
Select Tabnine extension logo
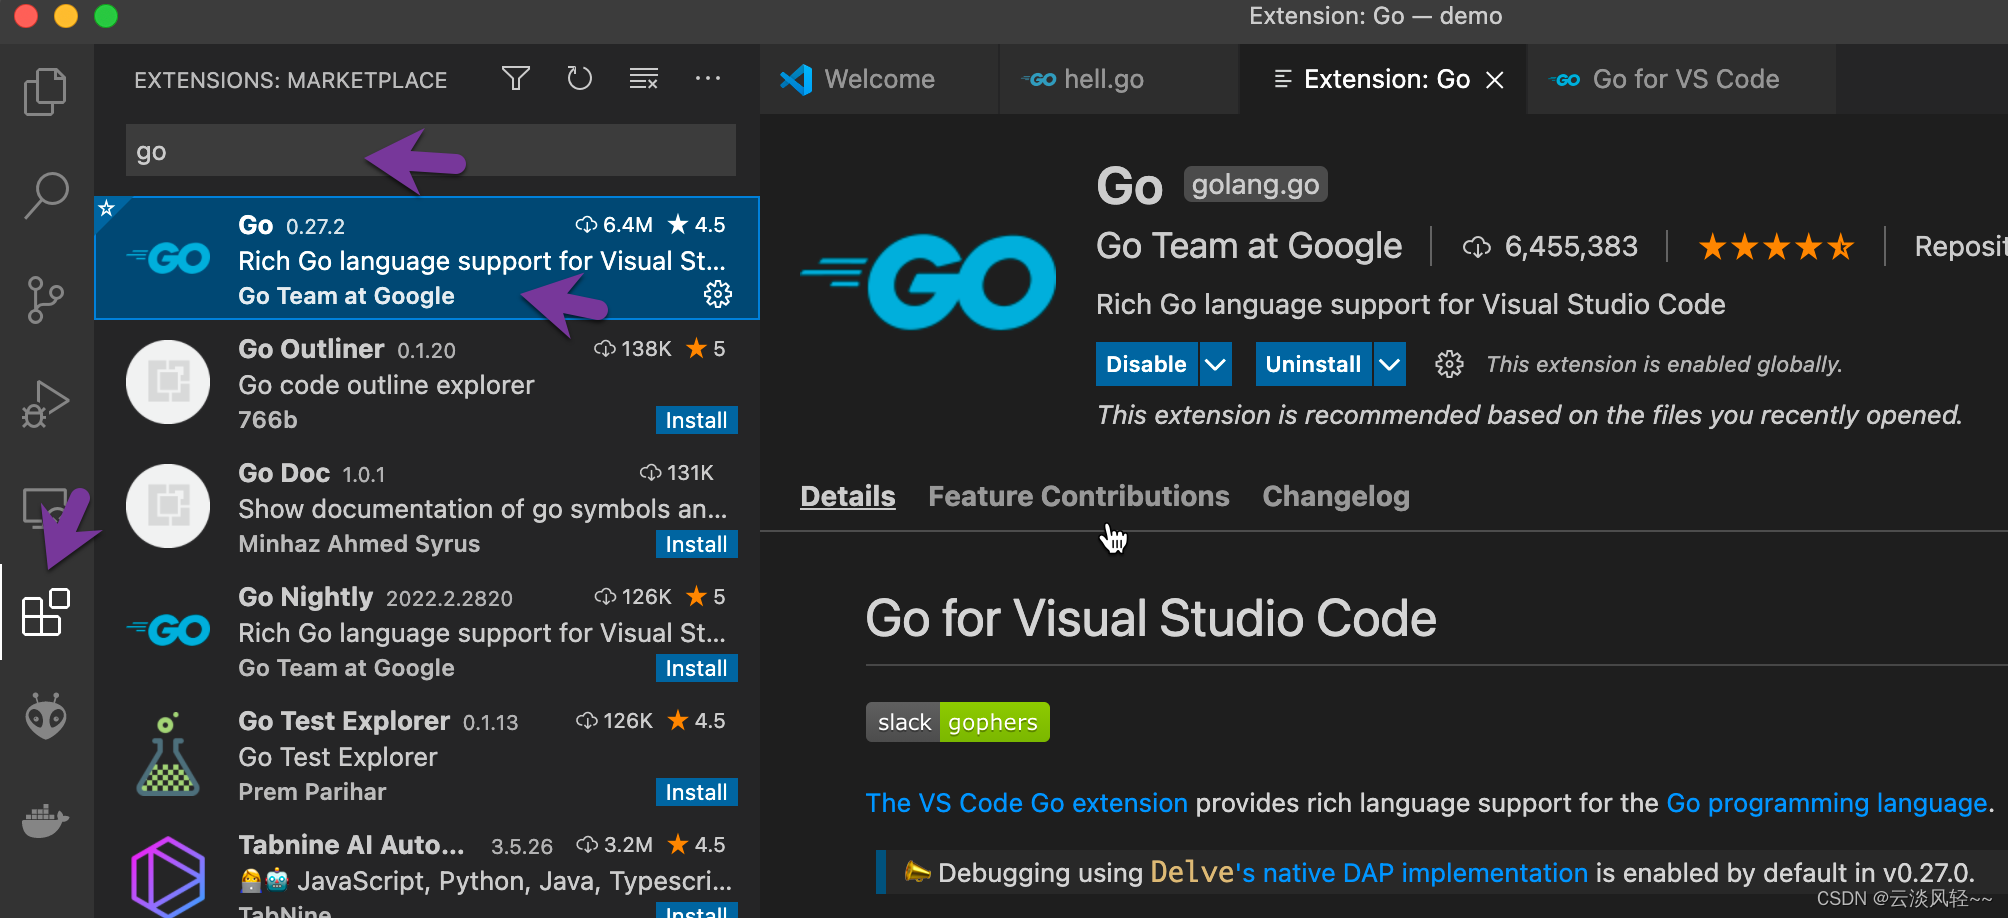tap(168, 877)
